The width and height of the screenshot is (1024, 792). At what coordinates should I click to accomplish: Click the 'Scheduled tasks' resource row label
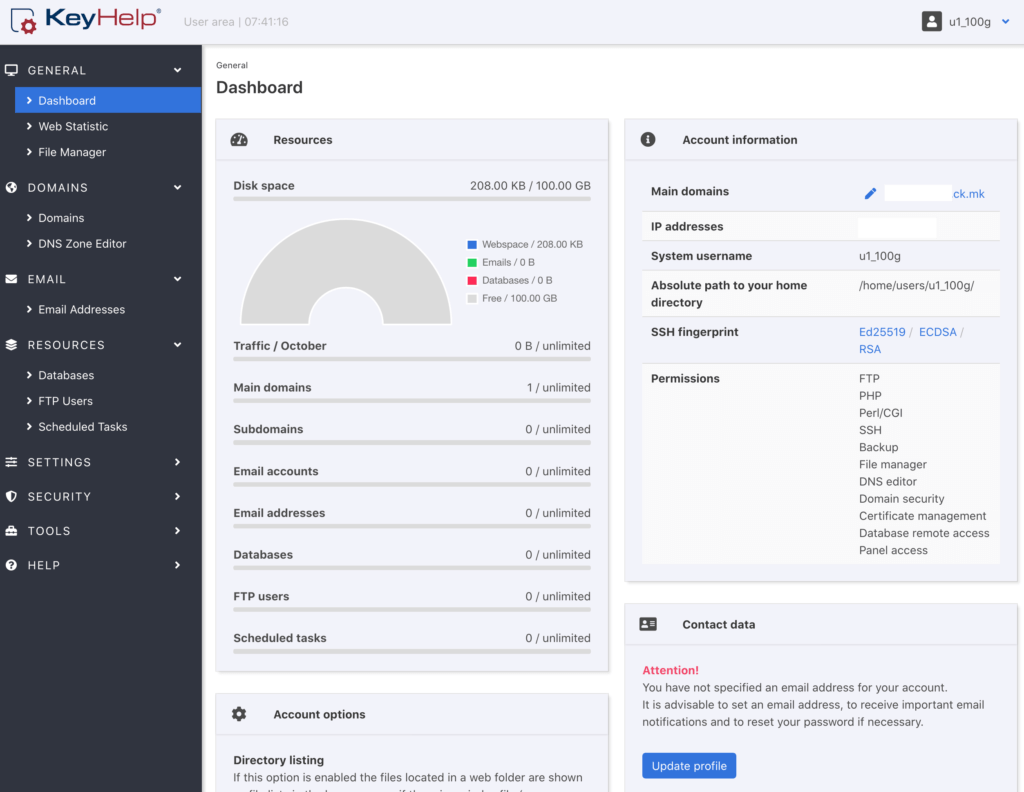pyautogui.click(x=280, y=638)
